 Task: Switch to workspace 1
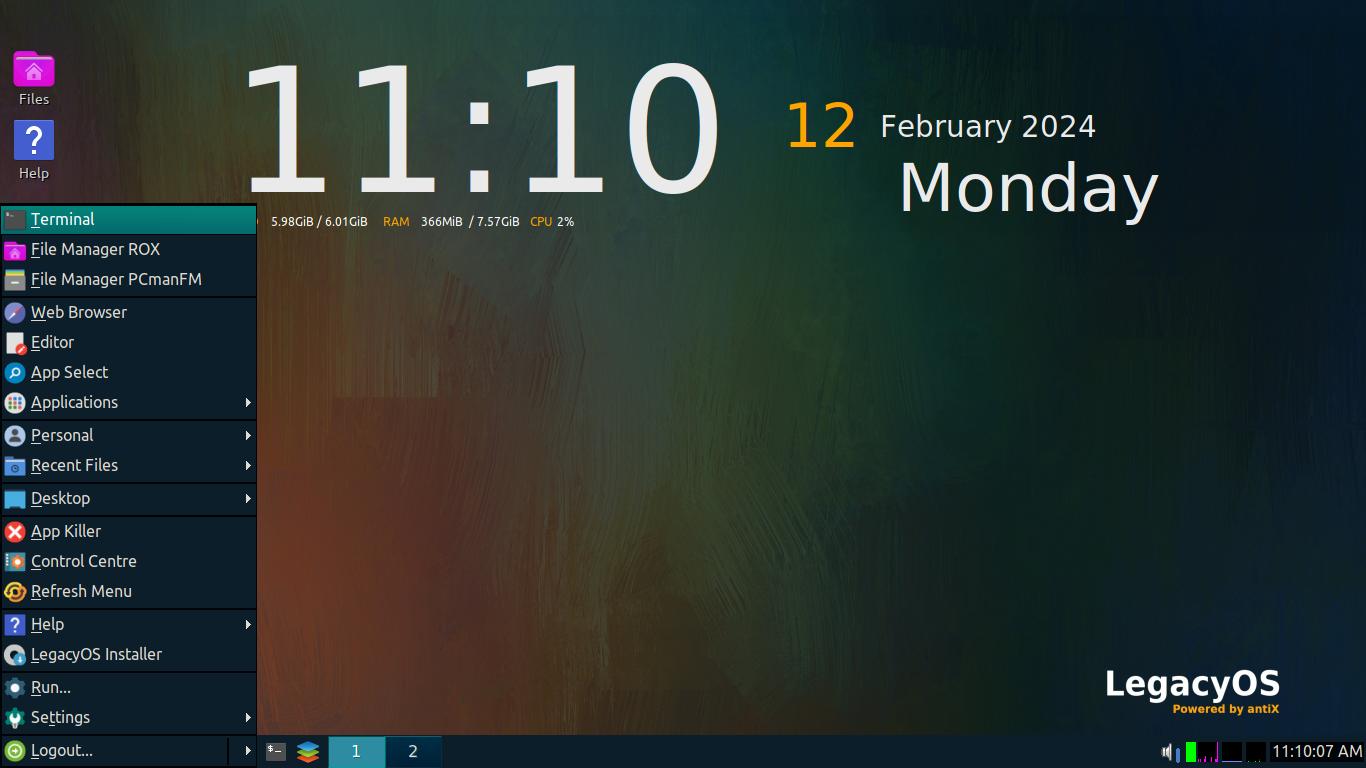(x=356, y=751)
